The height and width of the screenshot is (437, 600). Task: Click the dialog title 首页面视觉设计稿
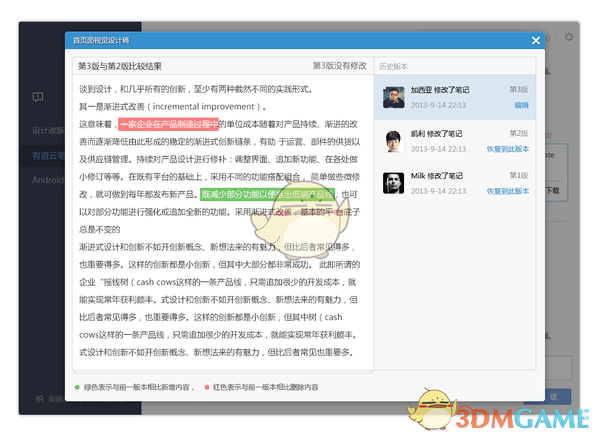(101, 41)
